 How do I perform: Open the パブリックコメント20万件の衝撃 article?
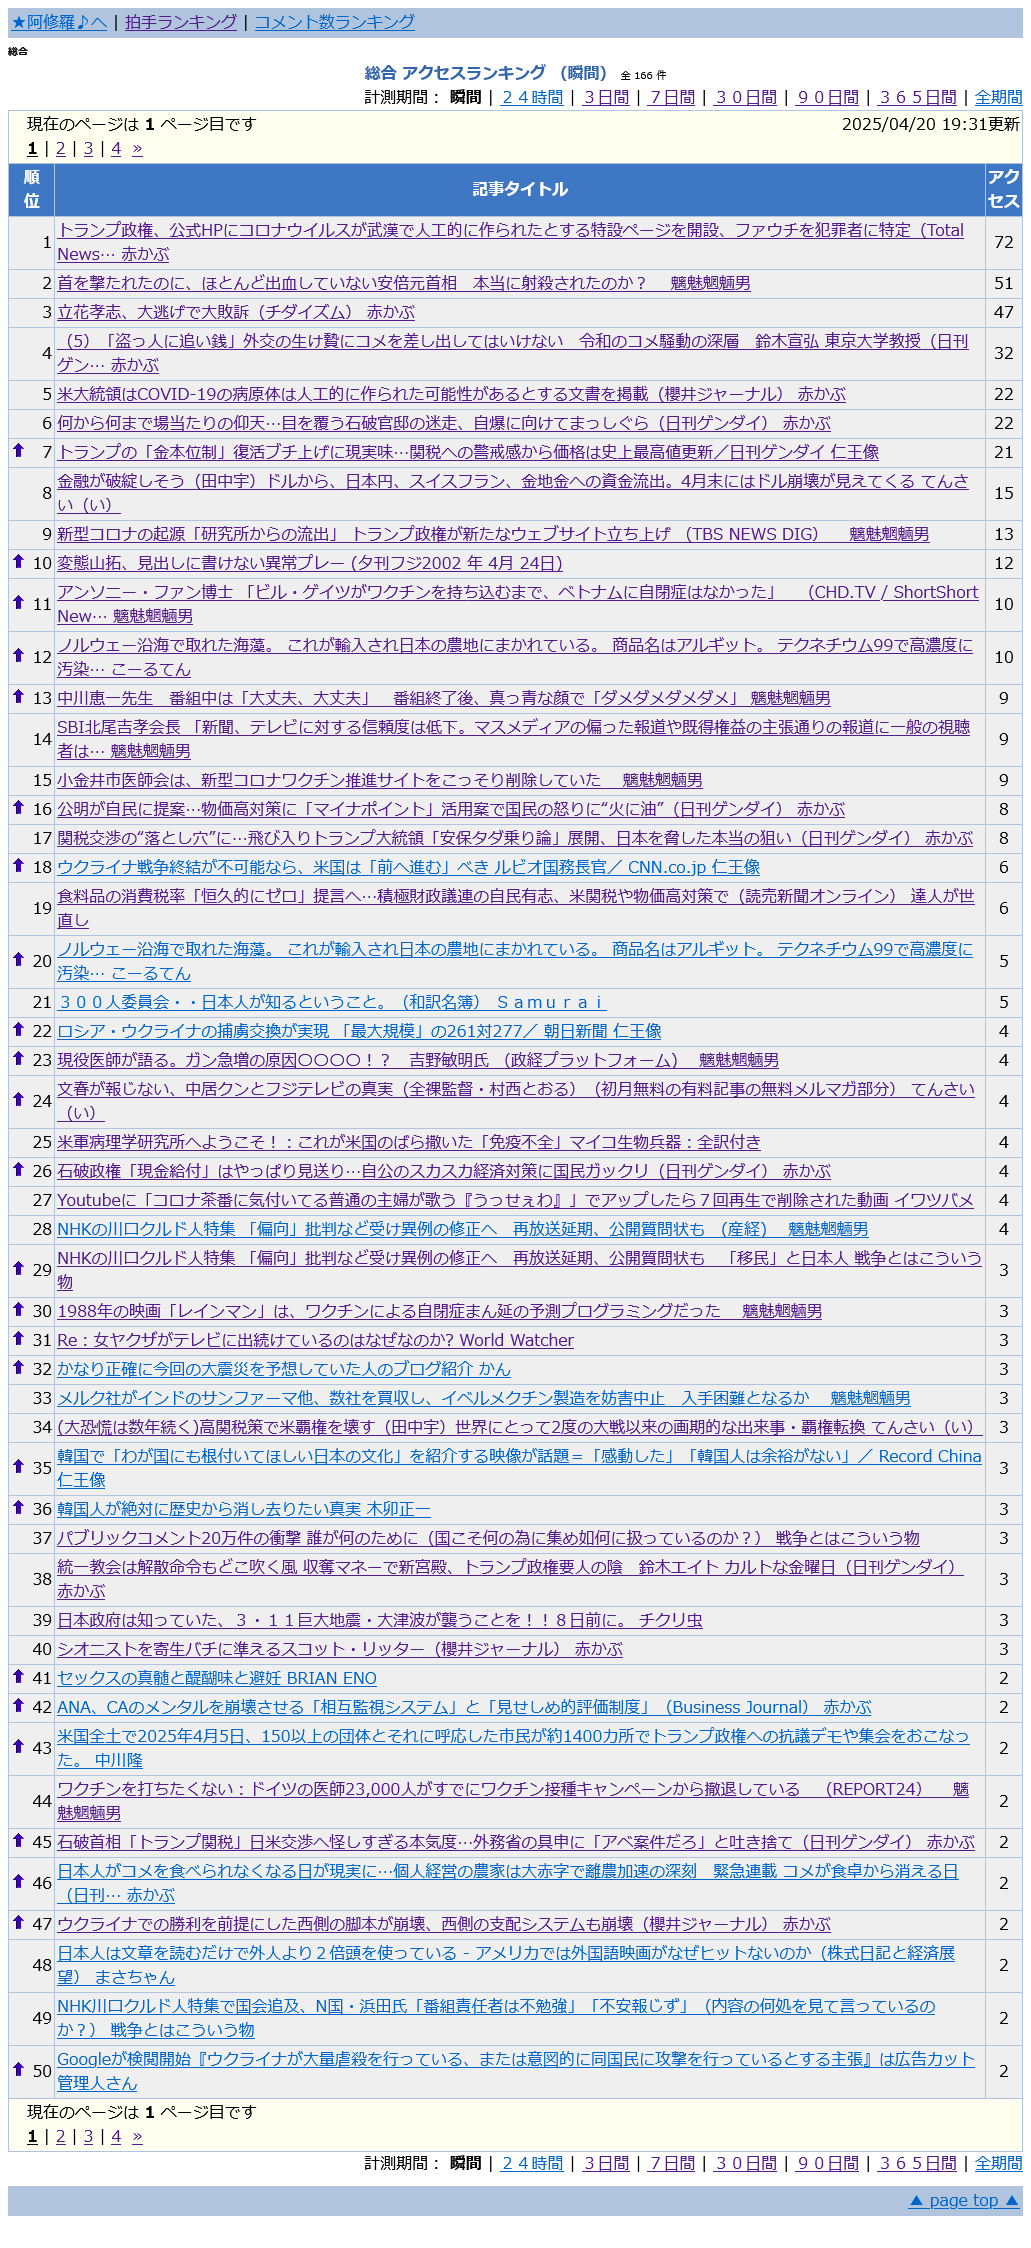[x=488, y=1538]
